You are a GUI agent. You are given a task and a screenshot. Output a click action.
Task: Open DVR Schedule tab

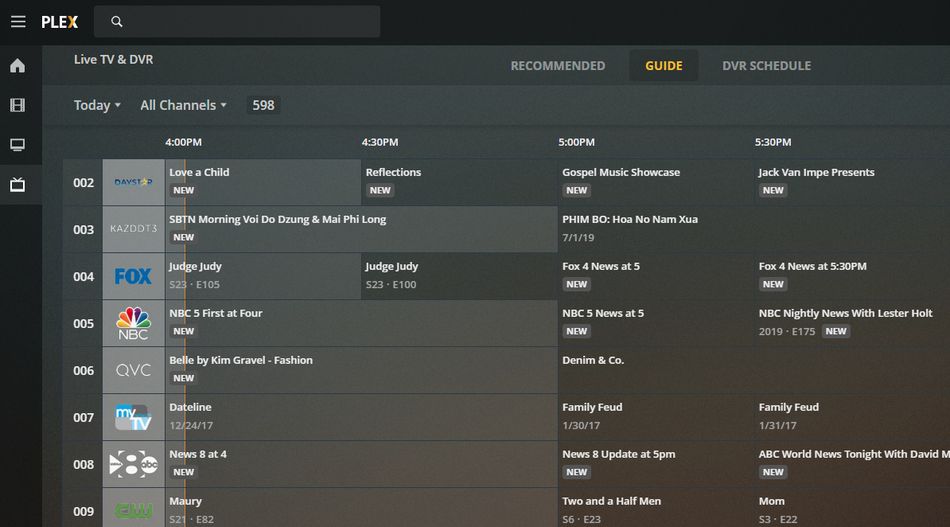click(x=766, y=65)
